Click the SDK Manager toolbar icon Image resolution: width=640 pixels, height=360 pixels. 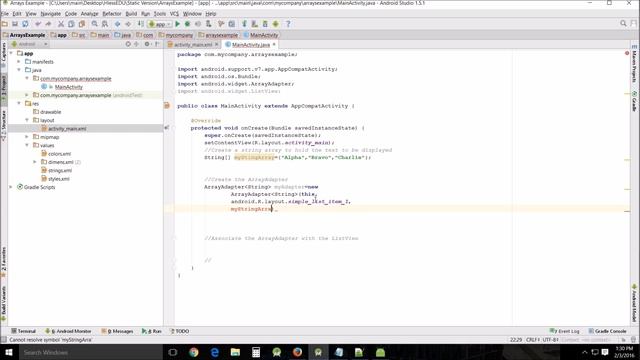coord(265,24)
